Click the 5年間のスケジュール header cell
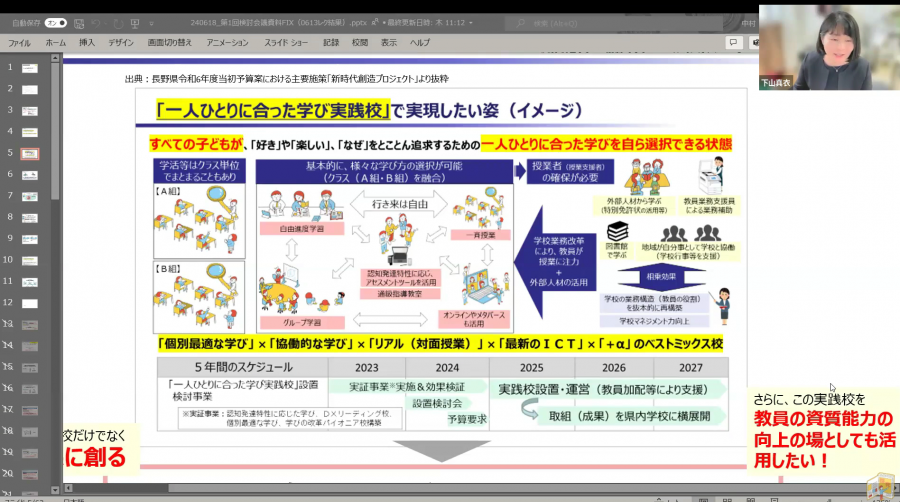Screen dimensions: 900x502 click(x=243, y=367)
